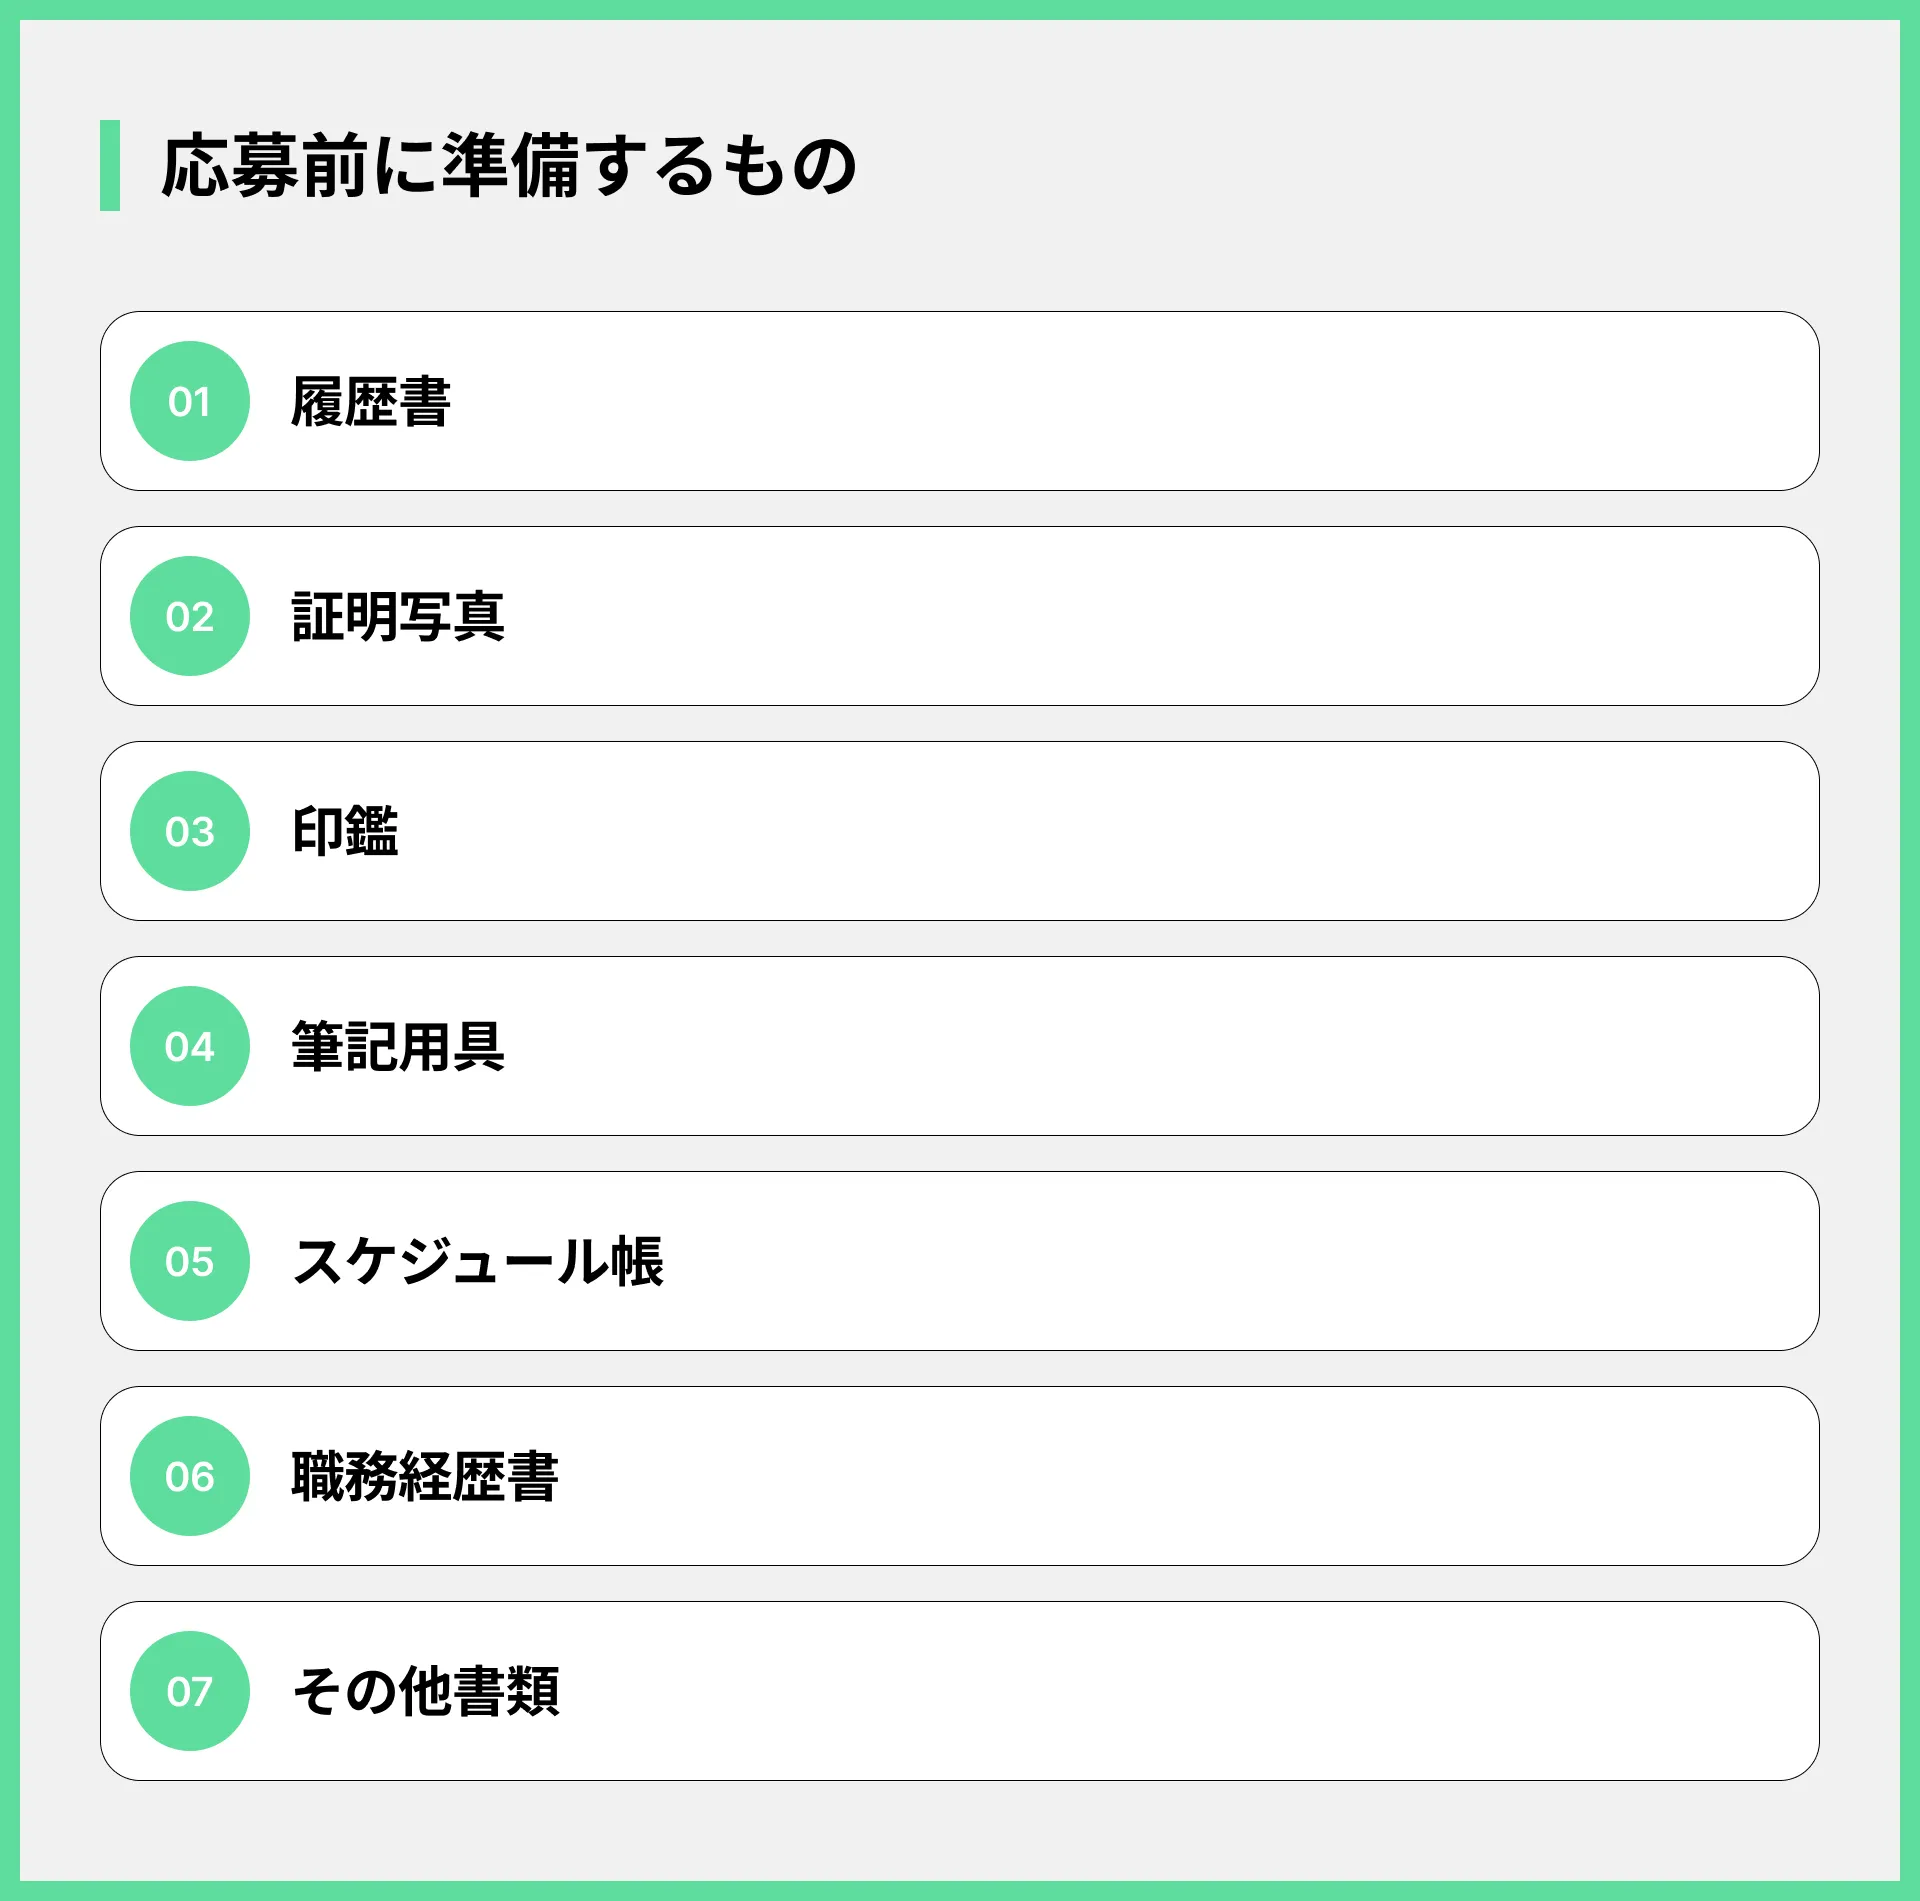This screenshot has height=1901, width=1920.
Task: Click the 応募前に準備するもの heading
Action: 510,165
